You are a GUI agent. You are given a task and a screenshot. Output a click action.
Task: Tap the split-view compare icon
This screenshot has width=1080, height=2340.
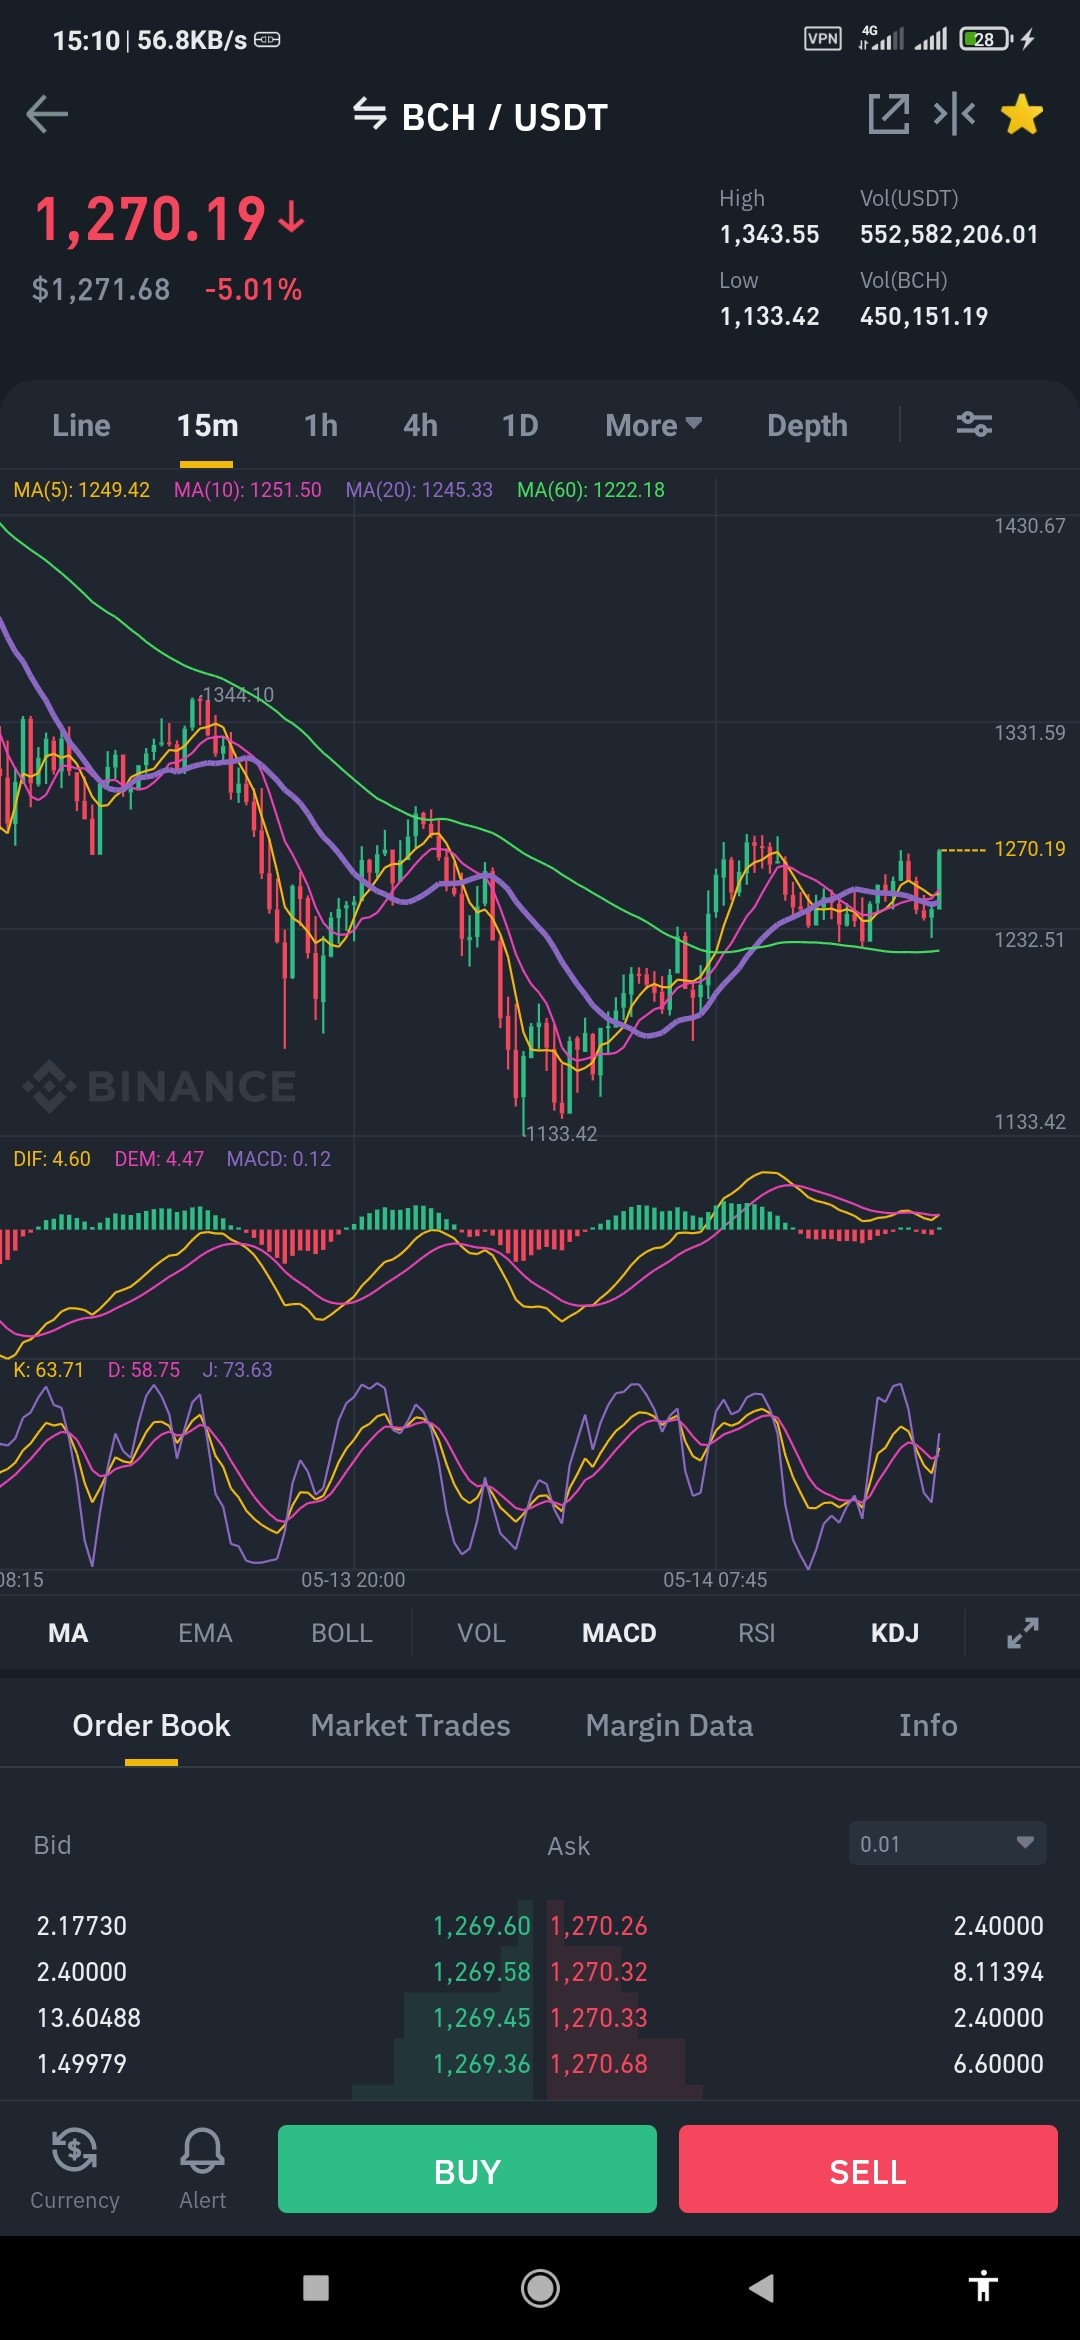point(954,114)
